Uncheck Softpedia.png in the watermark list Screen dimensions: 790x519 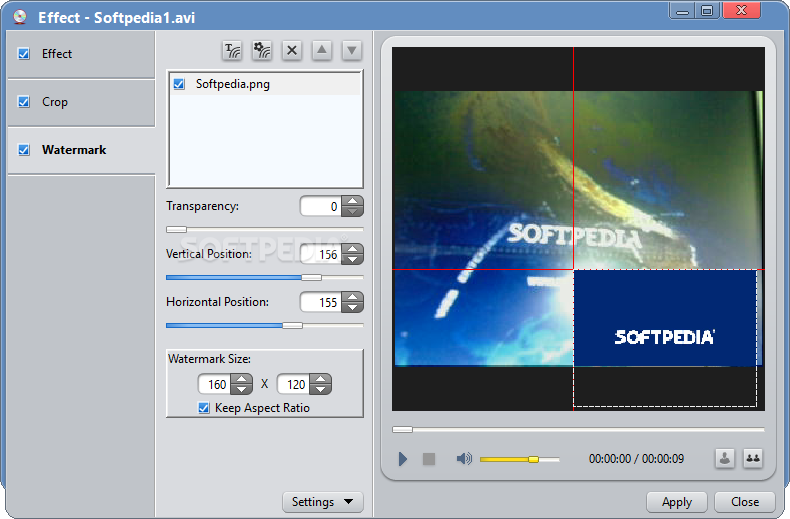pos(179,84)
